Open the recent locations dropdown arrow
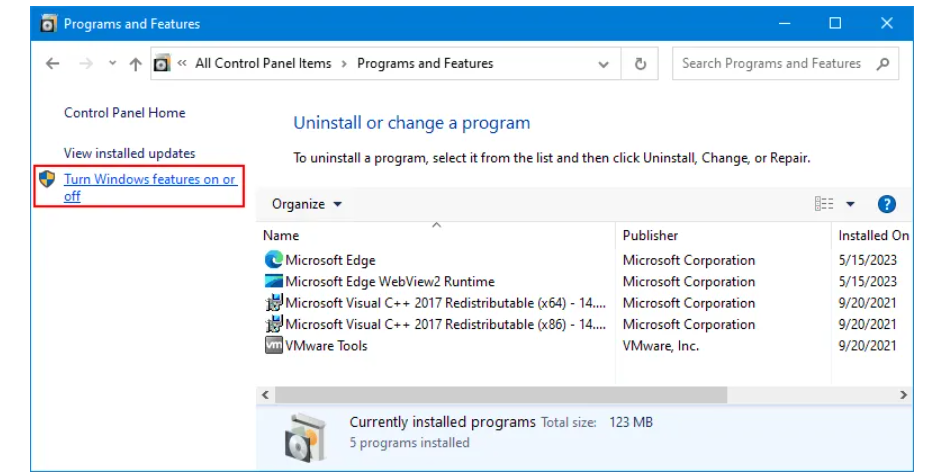 pyautogui.click(x=113, y=63)
